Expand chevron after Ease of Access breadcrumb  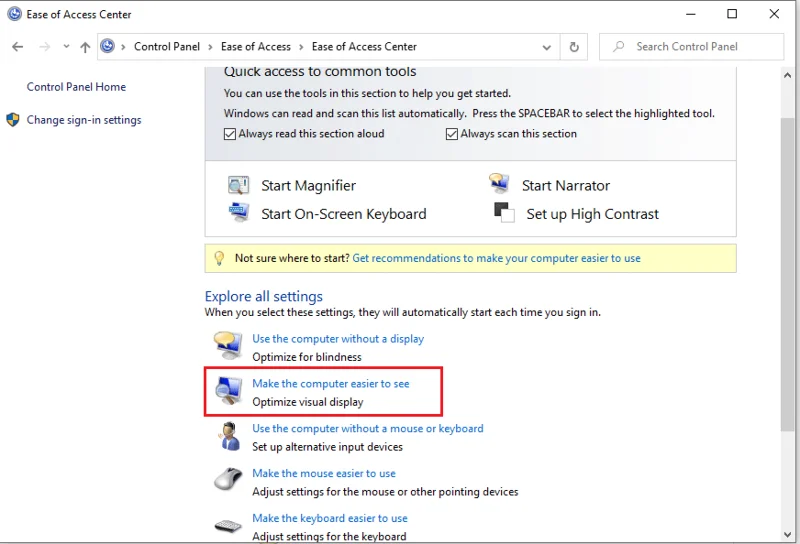[301, 47]
